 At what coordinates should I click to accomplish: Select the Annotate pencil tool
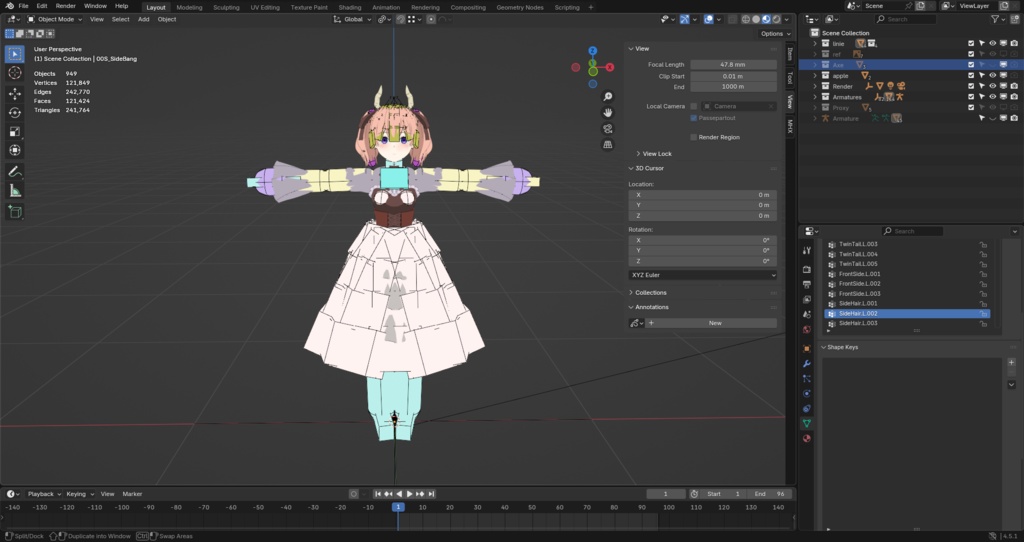point(14,172)
